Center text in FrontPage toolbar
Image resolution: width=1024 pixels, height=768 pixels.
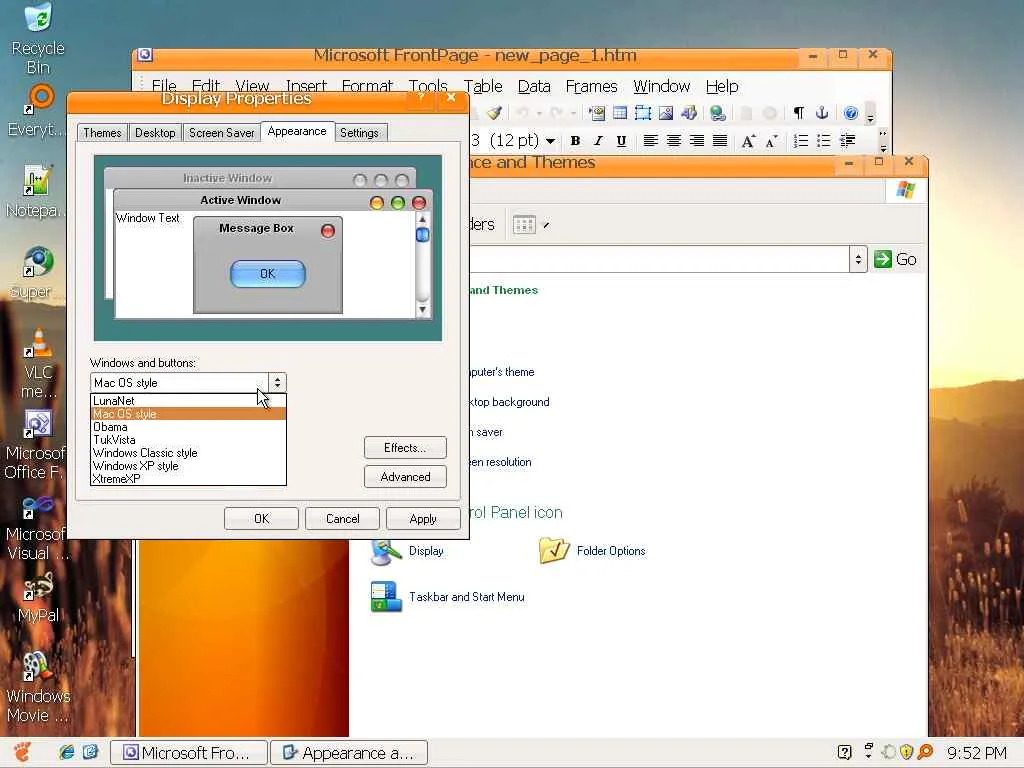(673, 140)
